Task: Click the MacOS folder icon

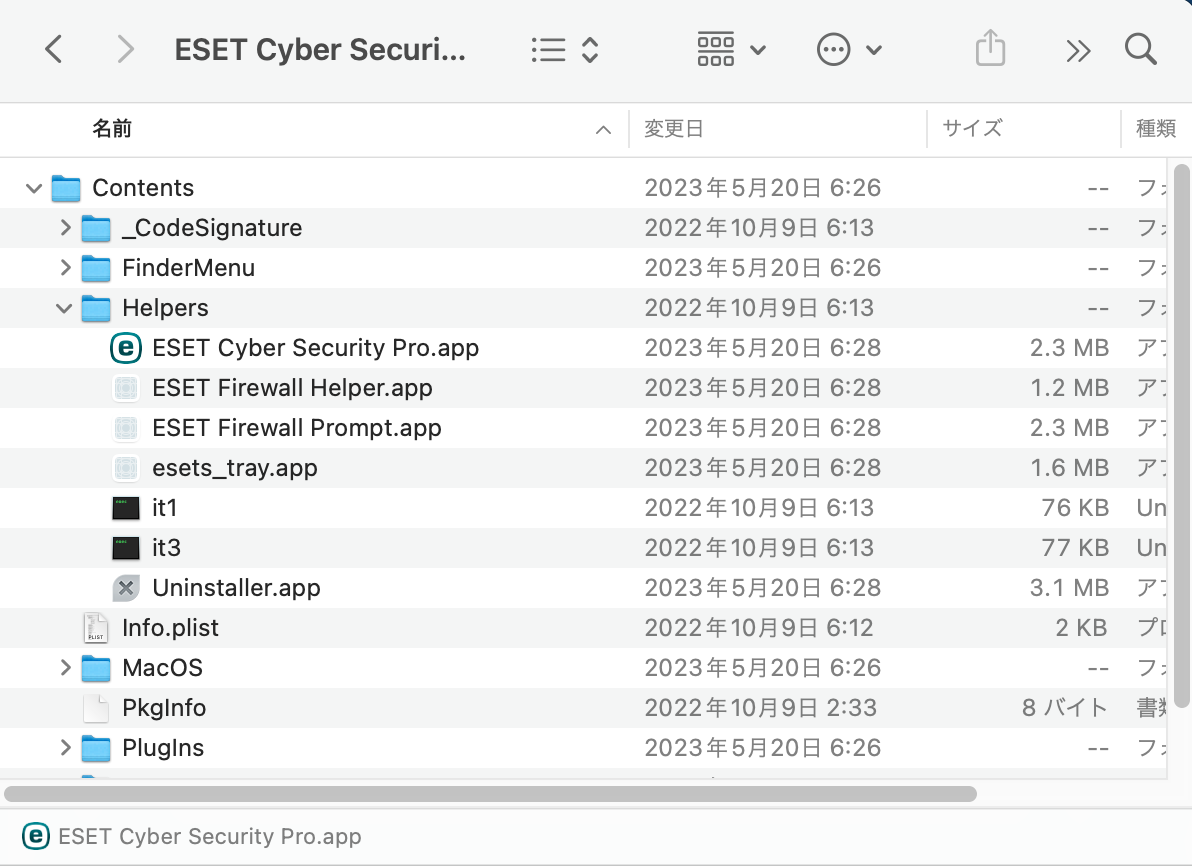Action: (96, 668)
